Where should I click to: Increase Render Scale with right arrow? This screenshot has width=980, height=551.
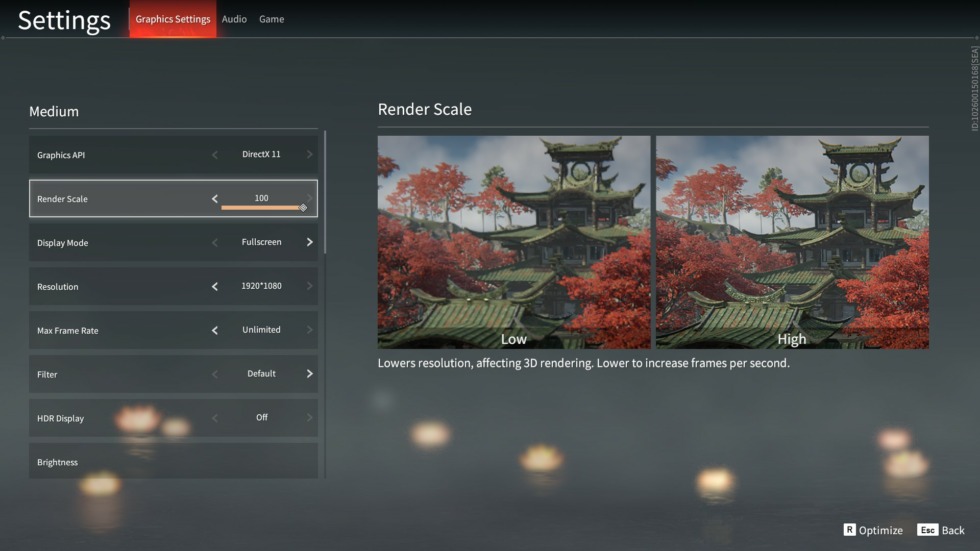click(309, 198)
